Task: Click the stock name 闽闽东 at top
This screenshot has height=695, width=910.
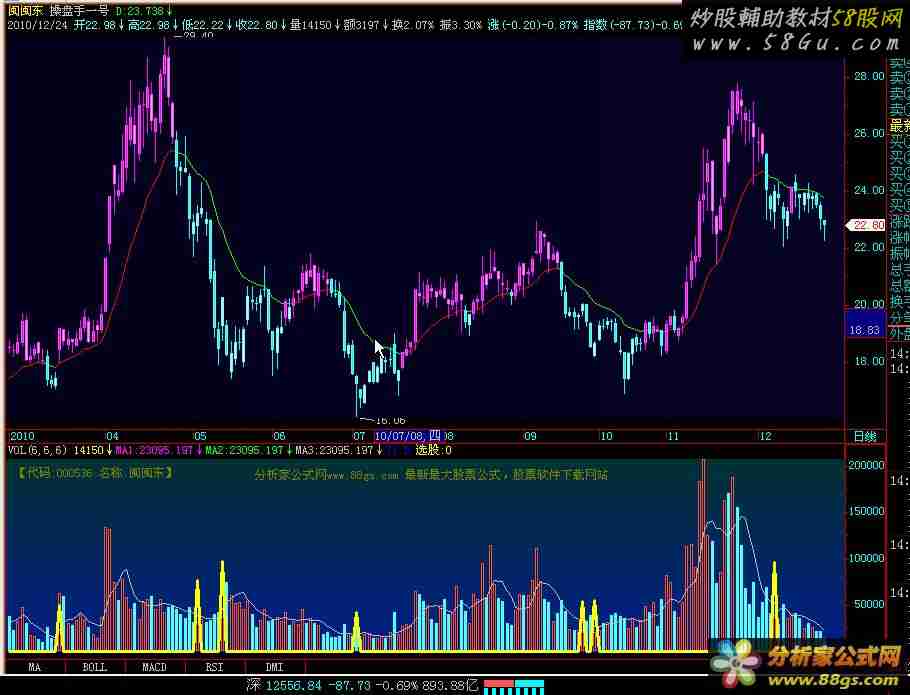Action: pos(26,10)
